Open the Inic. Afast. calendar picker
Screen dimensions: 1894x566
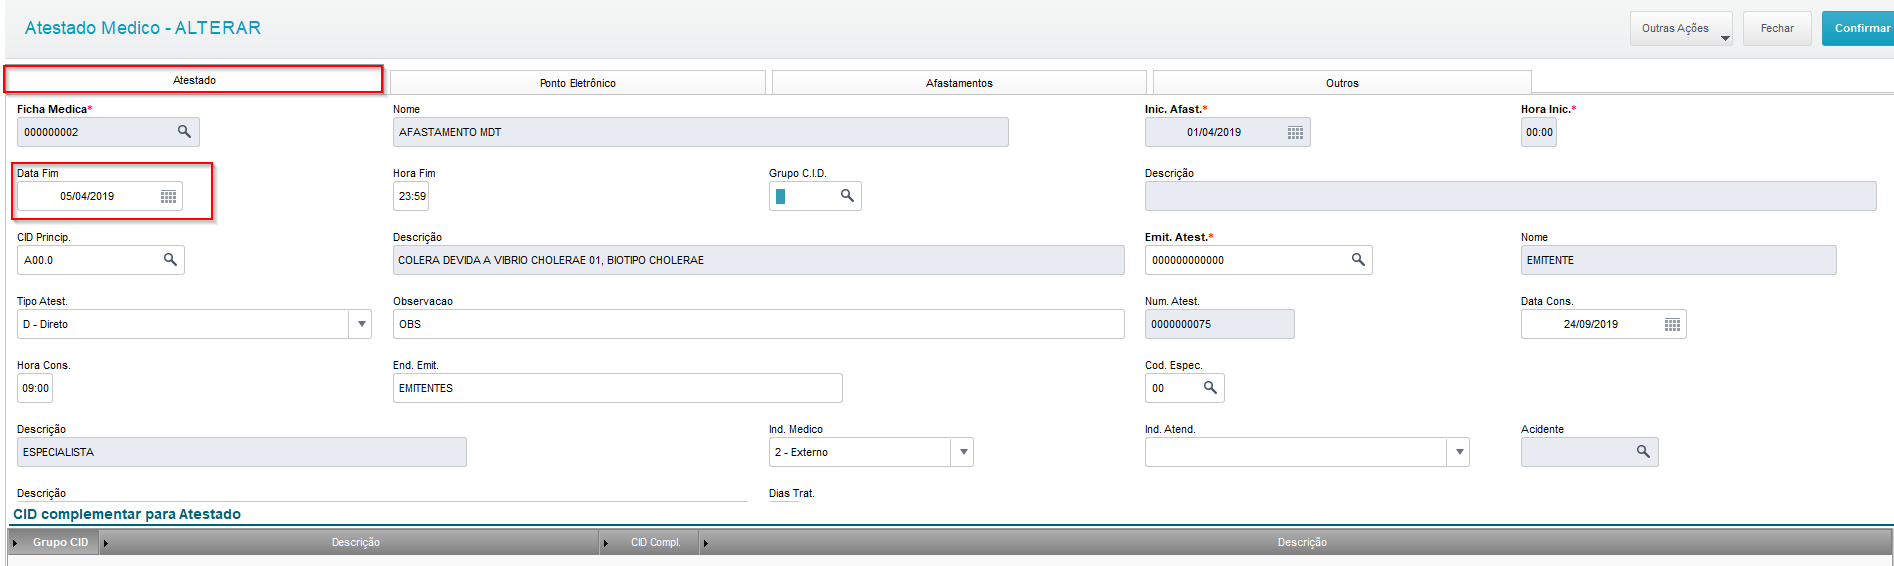[x=1295, y=132]
